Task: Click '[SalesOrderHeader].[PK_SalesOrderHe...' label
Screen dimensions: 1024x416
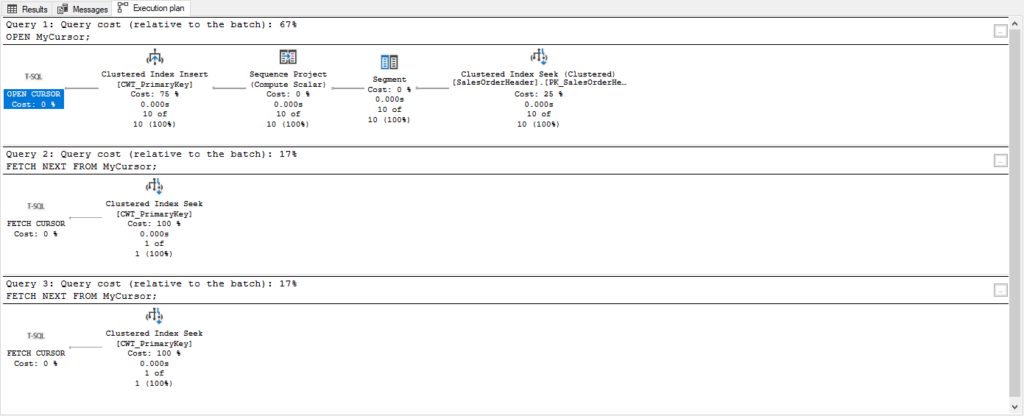Action: click(x=538, y=84)
